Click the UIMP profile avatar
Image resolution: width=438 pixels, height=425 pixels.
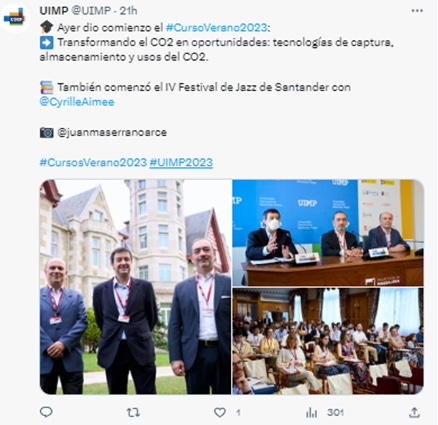(15, 18)
